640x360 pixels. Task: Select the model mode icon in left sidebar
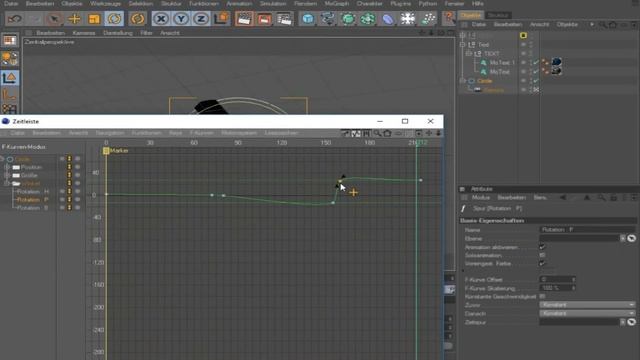(x=10, y=78)
